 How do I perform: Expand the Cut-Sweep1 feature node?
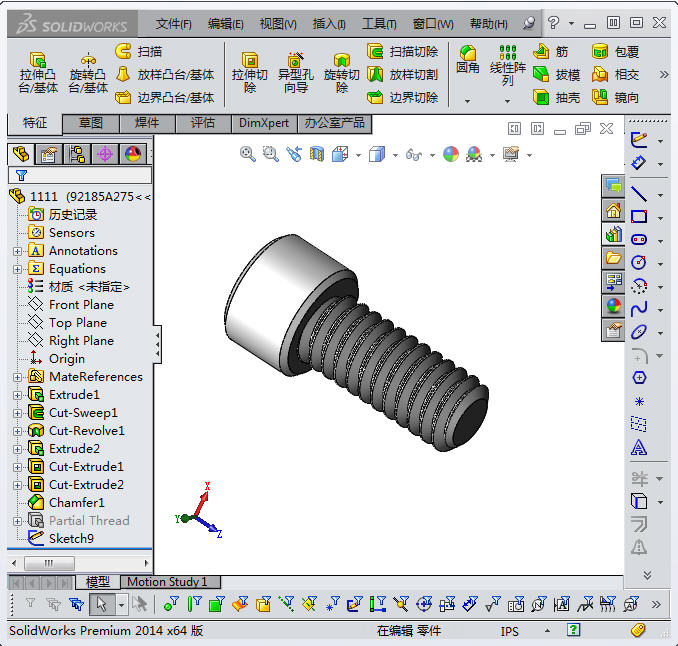[x=17, y=413]
